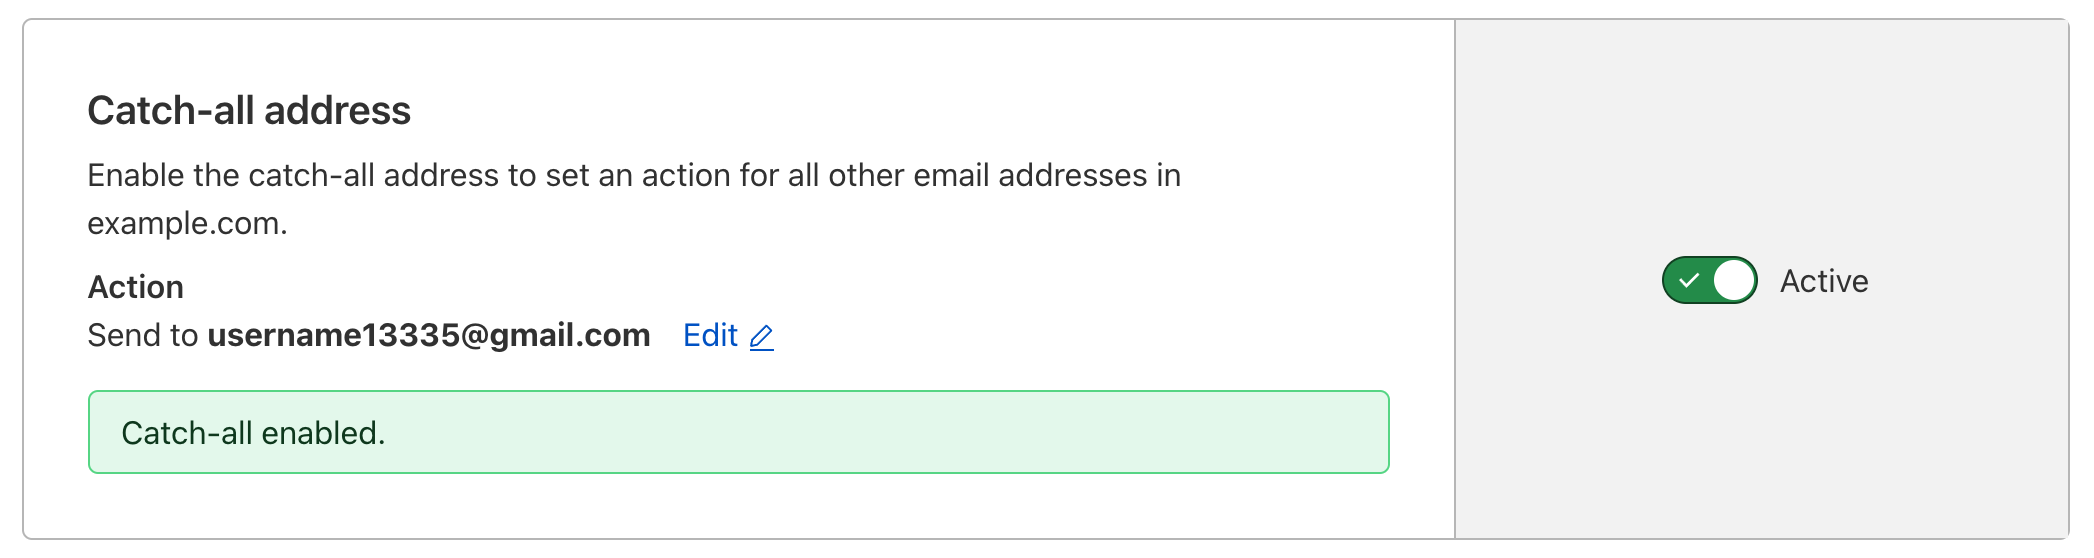
Task: Click the 'Send to' text before the email
Action: click(x=143, y=335)
